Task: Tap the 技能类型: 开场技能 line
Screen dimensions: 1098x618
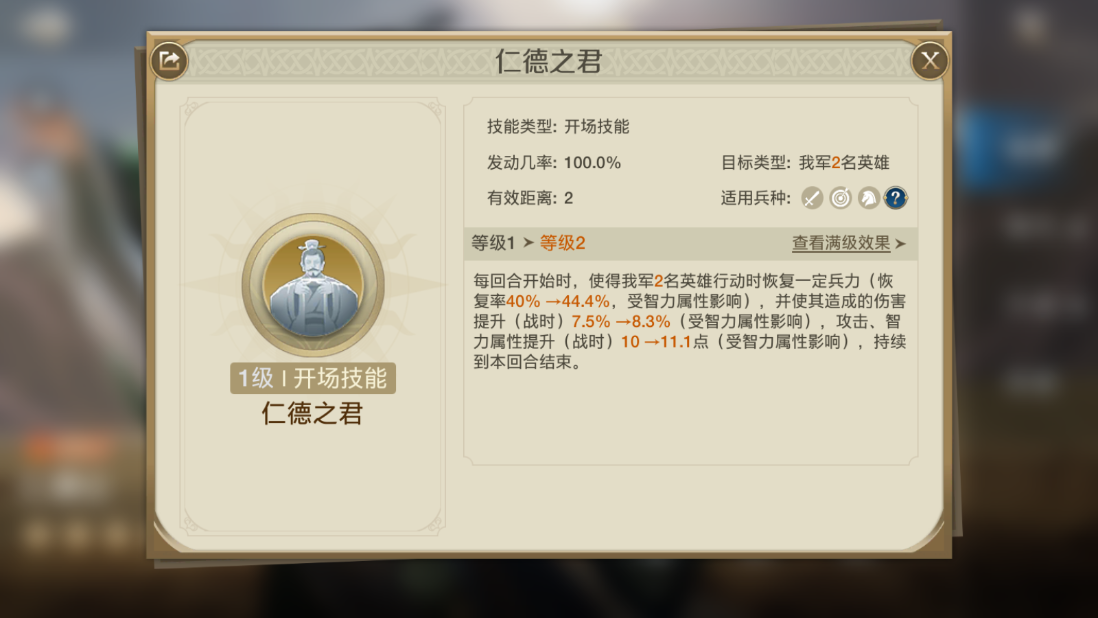Action: point(558,127)
